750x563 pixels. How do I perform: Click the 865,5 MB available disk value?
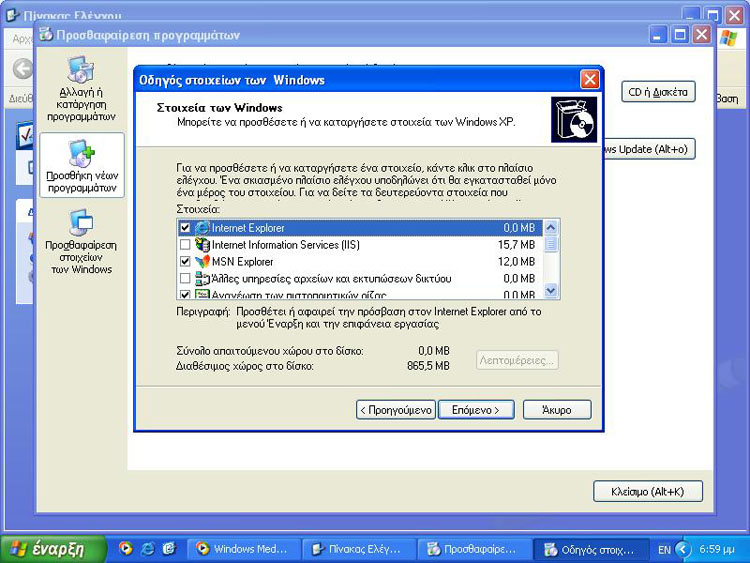click(428, 366)
